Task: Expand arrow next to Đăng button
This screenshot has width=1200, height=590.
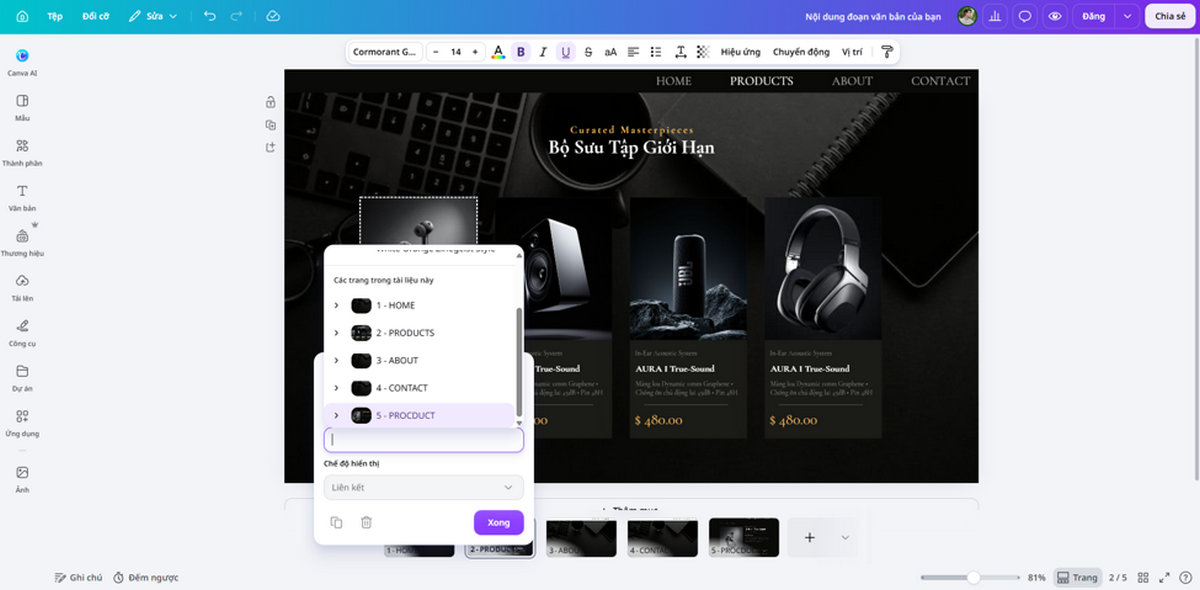Action: (1128, 16)
